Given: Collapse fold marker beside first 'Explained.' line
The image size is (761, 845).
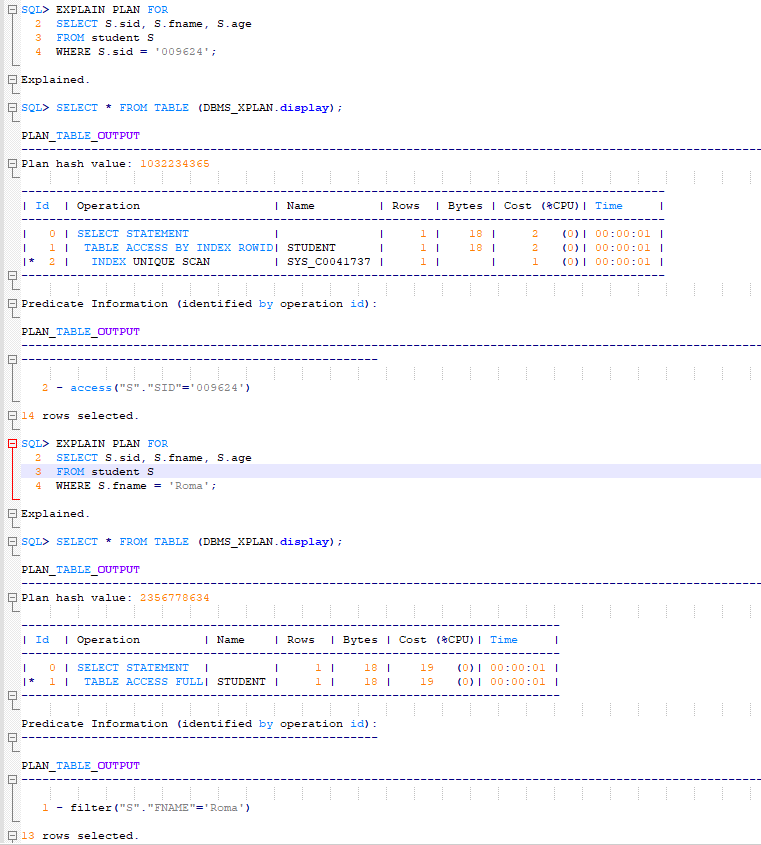Looking at the screenshot, I should pos(12,80).
